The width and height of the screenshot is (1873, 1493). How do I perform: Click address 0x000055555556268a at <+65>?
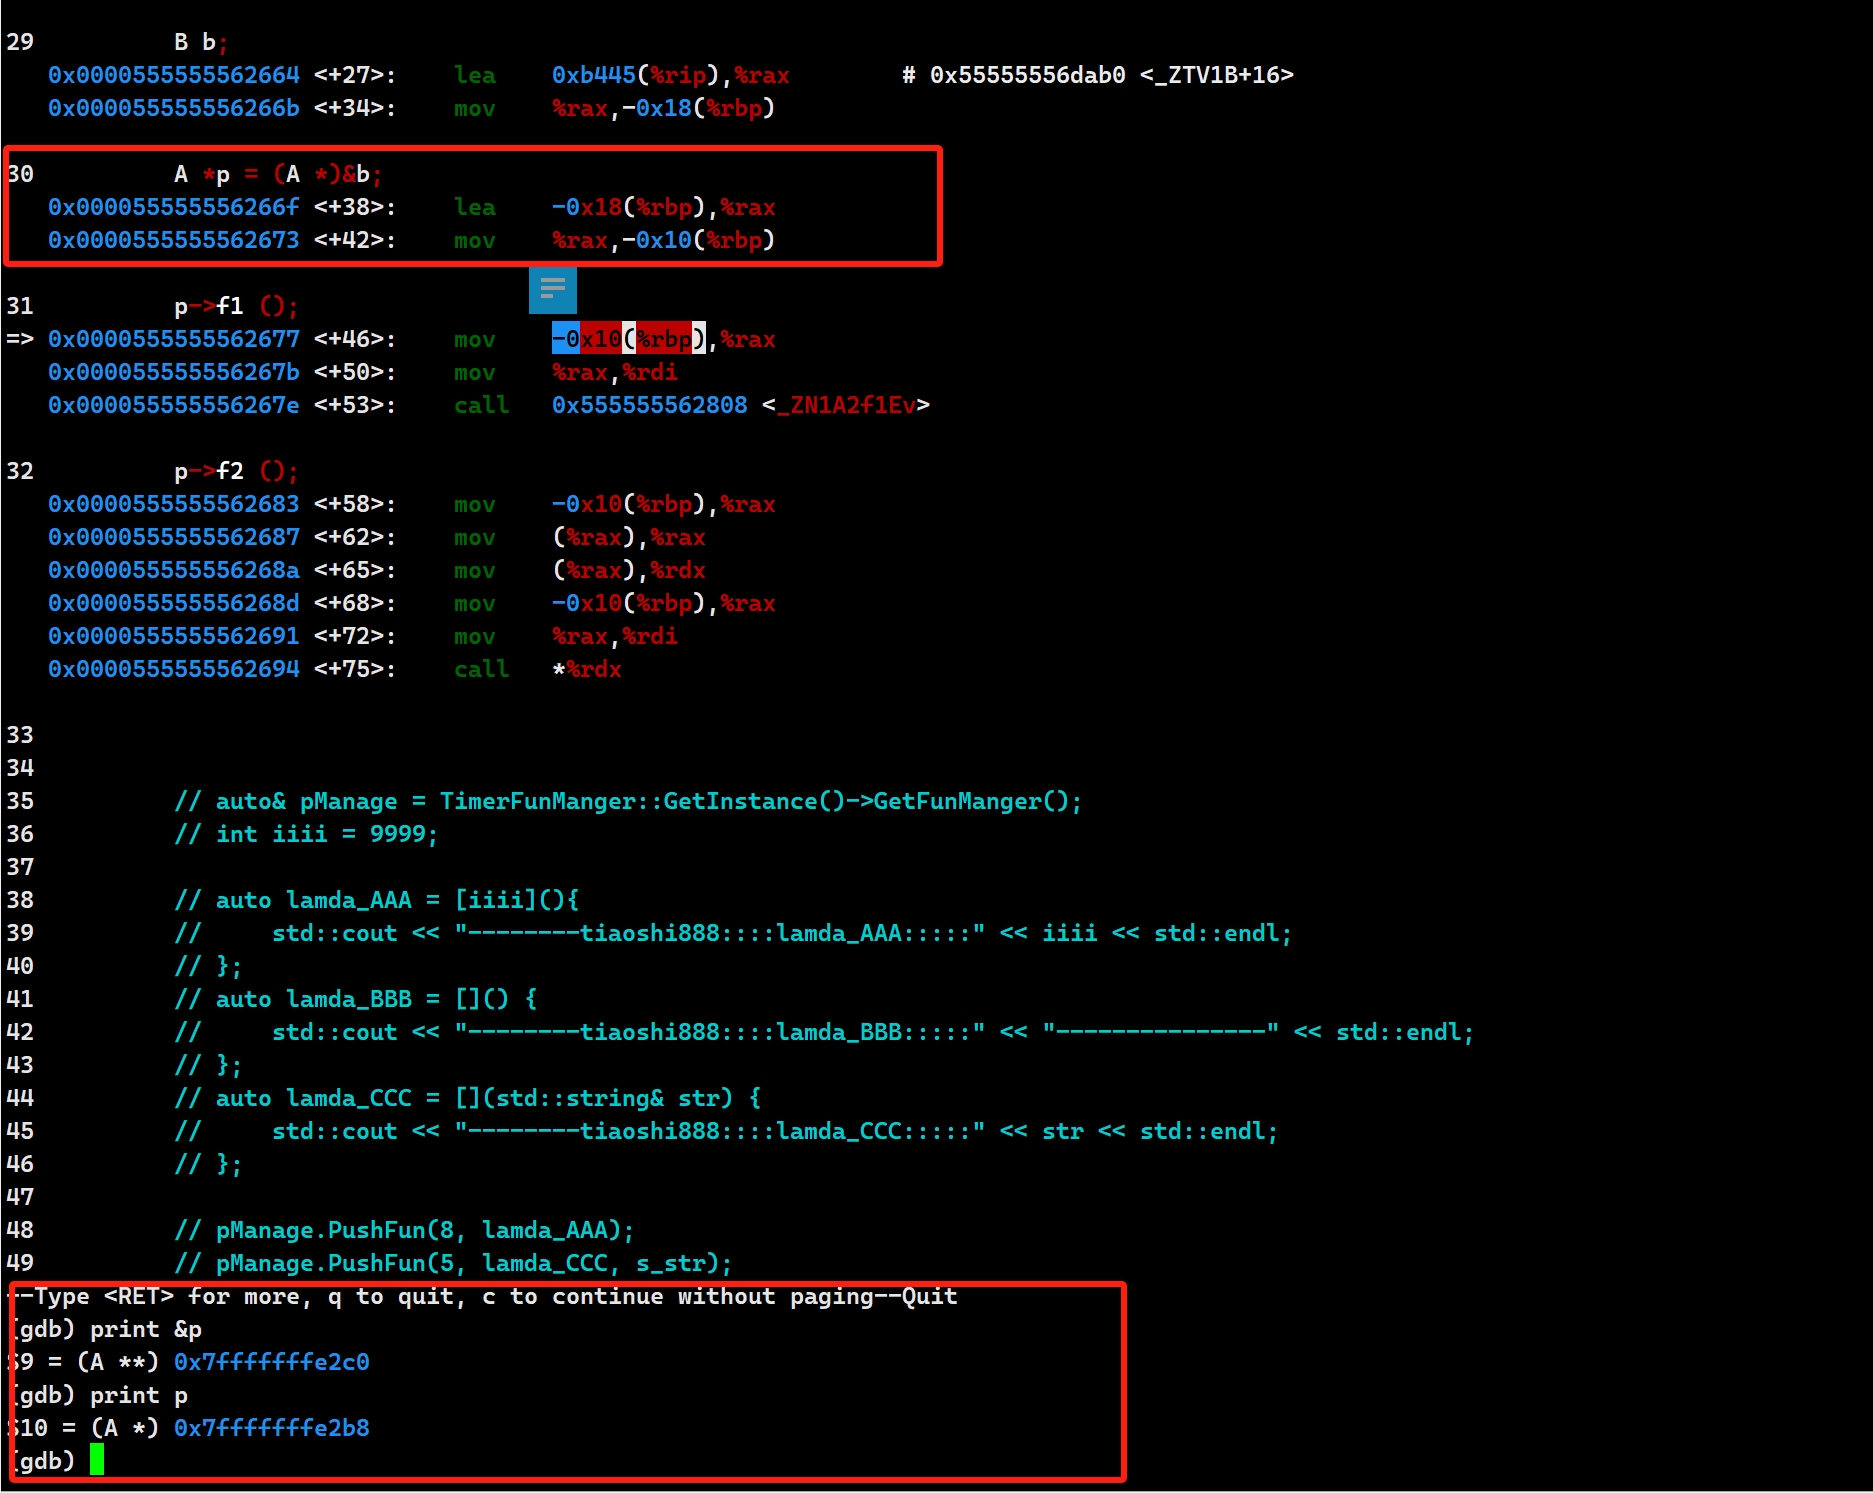pyautogui.click(x=174, y=570)
